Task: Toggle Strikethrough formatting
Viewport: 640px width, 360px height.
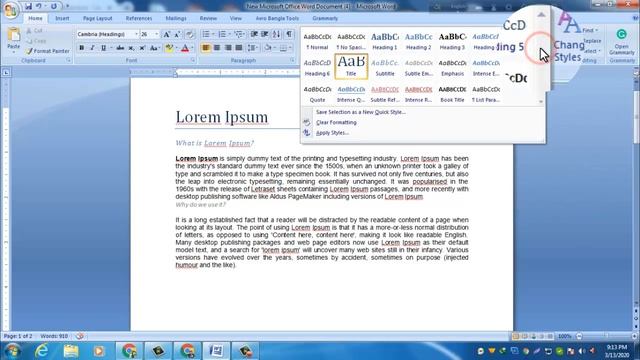Action: click(120, 48)
